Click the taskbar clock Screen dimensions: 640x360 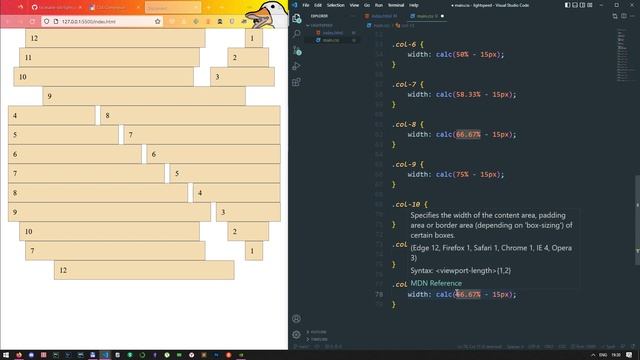pyautogui.click(x=616, y=355)
